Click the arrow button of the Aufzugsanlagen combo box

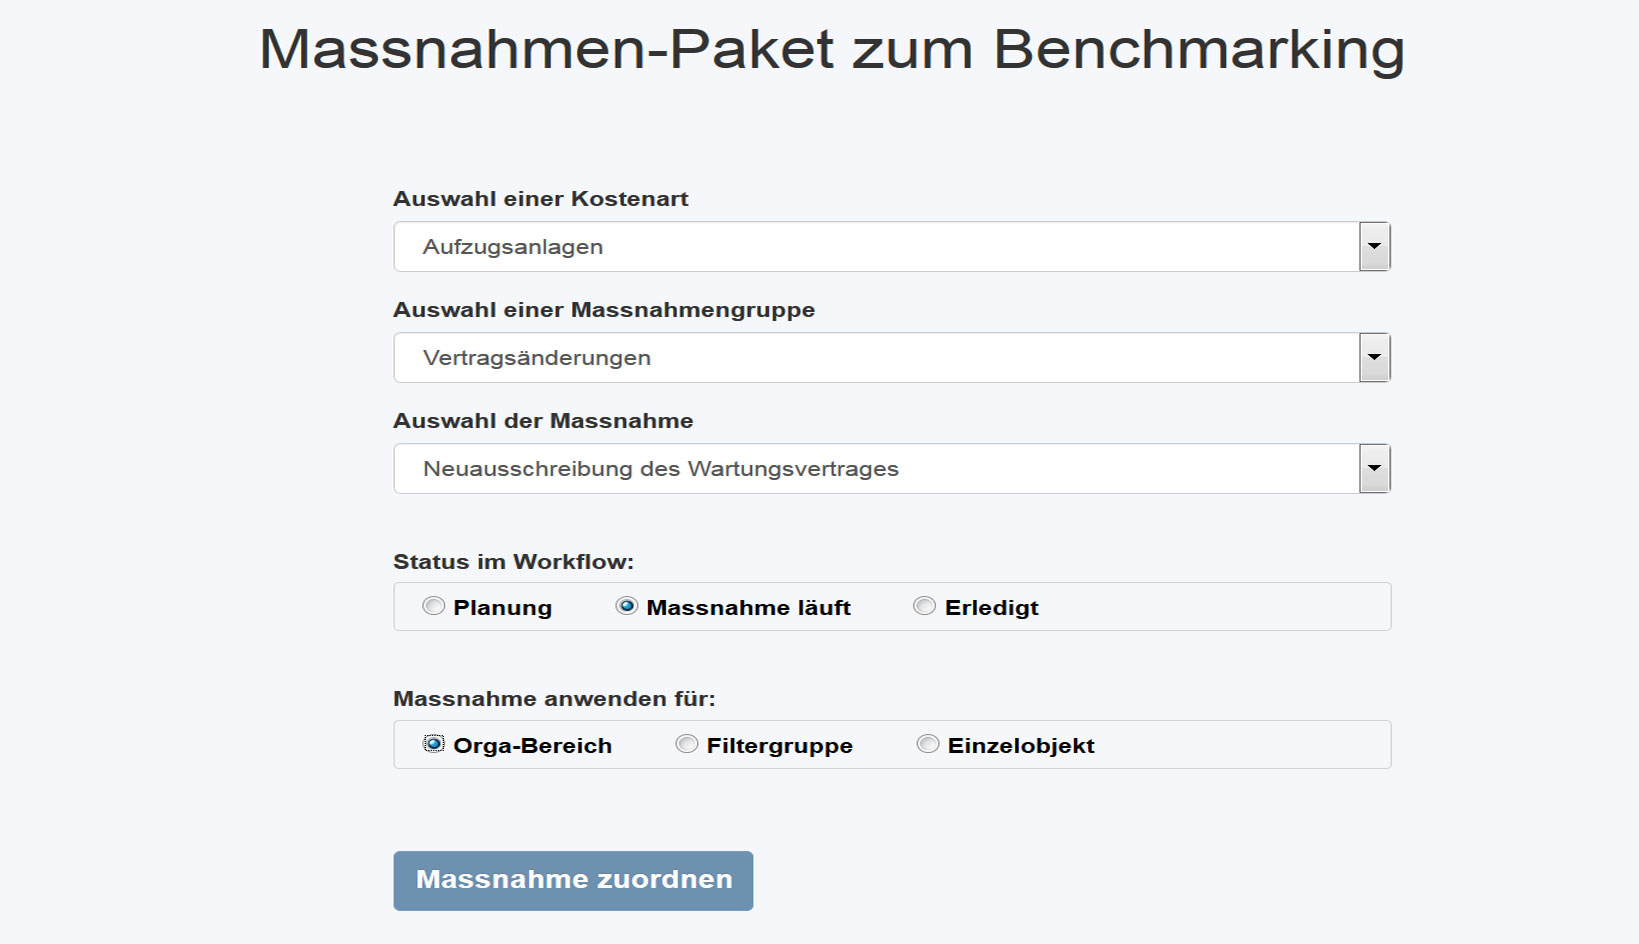tap(1374, 247)
